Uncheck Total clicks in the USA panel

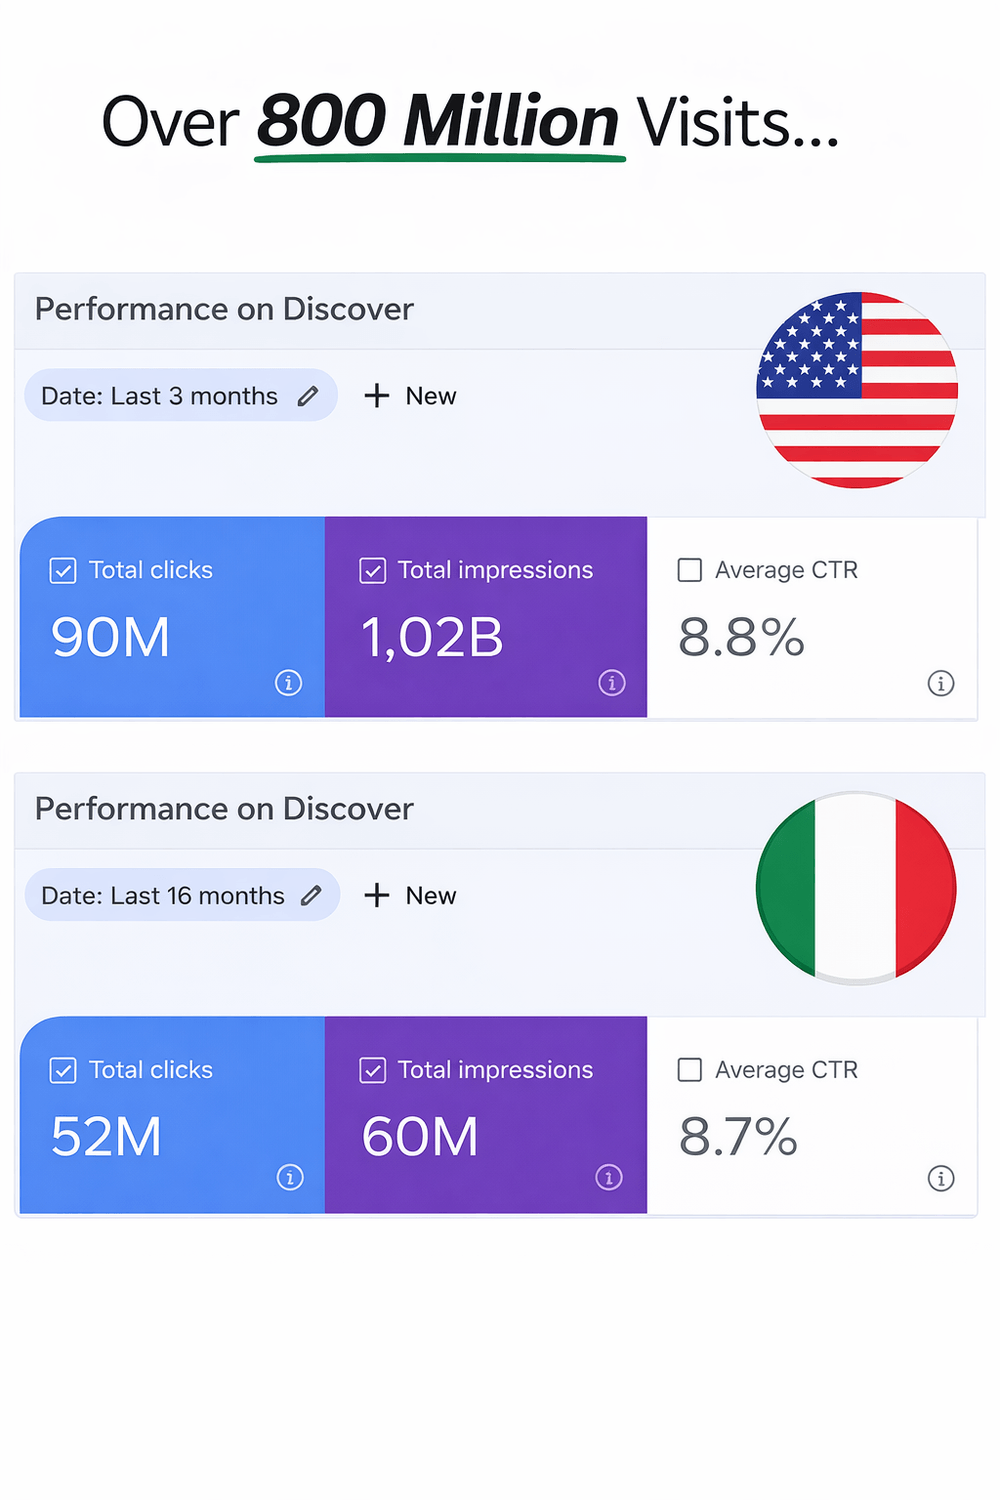pyautogui.click(x=63, y=571)
